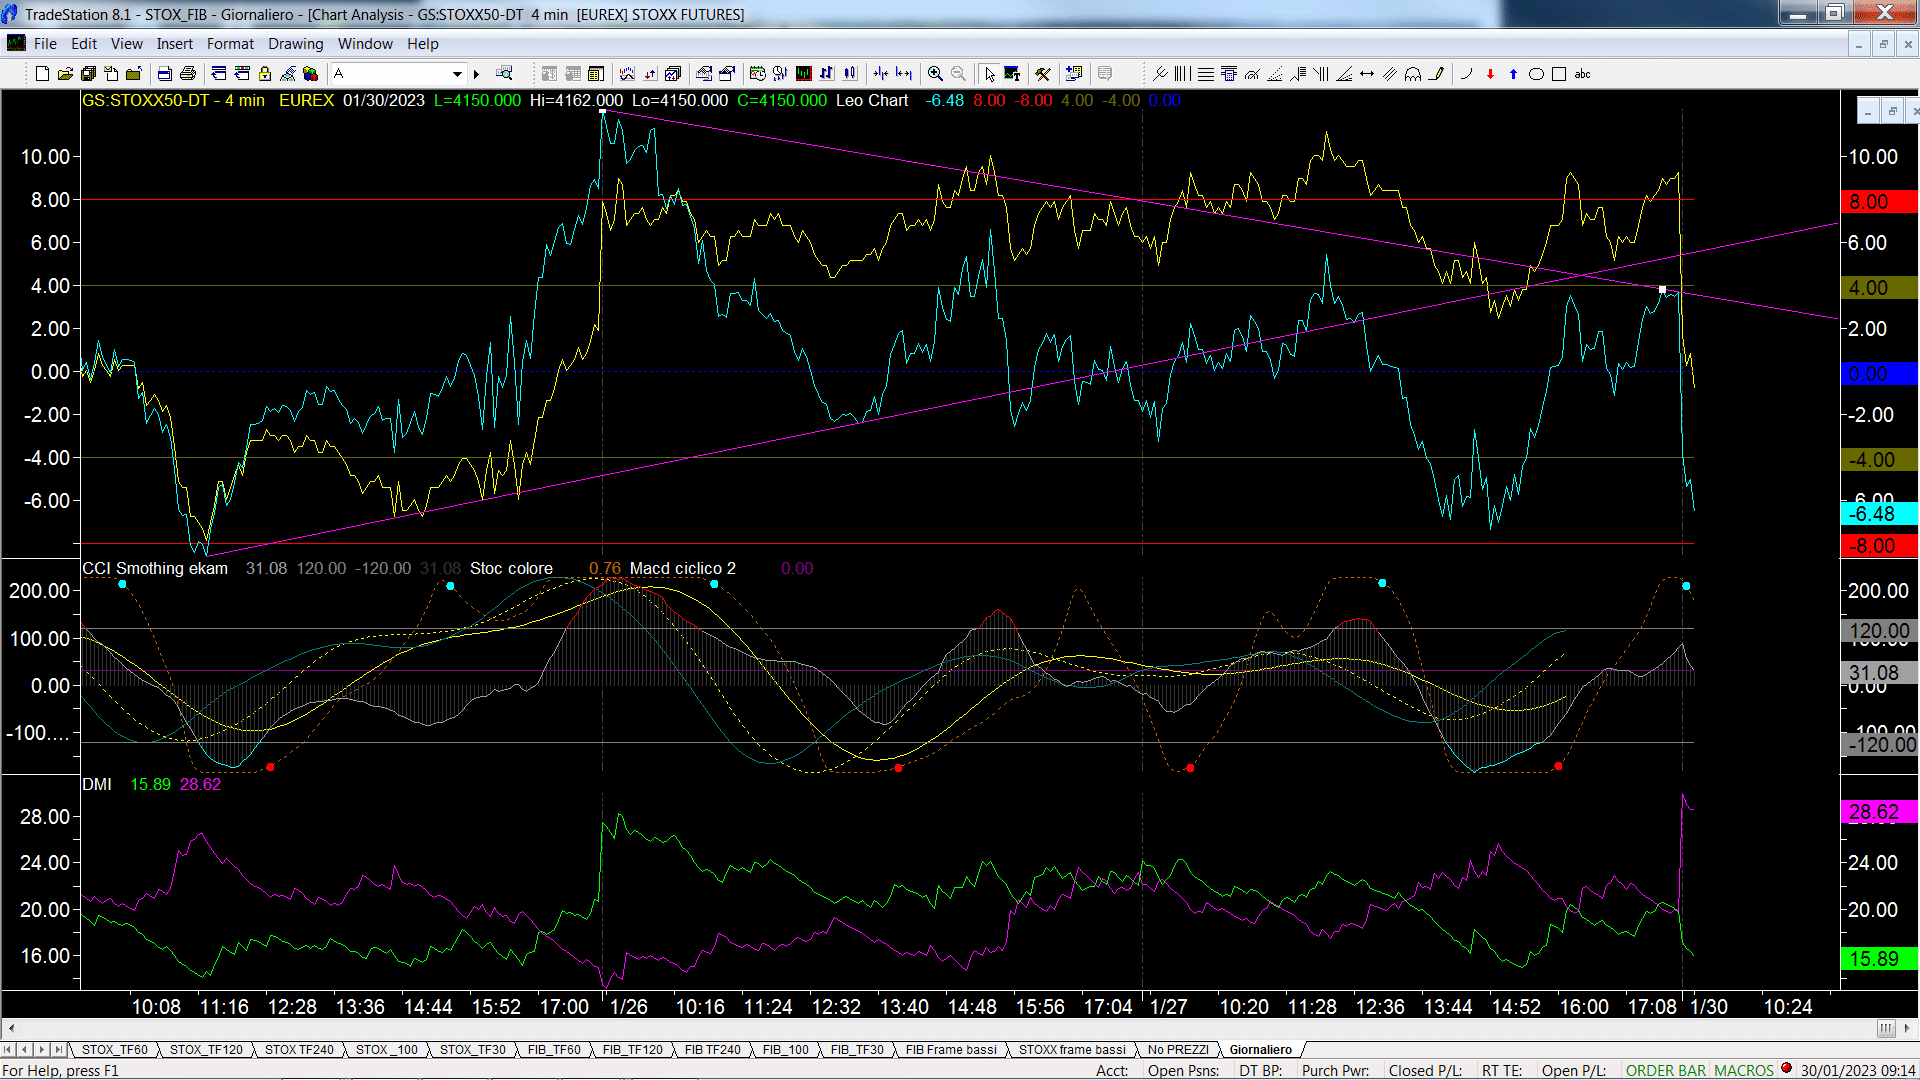Switch to the FIB_100 tab
This screenshot has height=1080, width=1920.
786,1050
